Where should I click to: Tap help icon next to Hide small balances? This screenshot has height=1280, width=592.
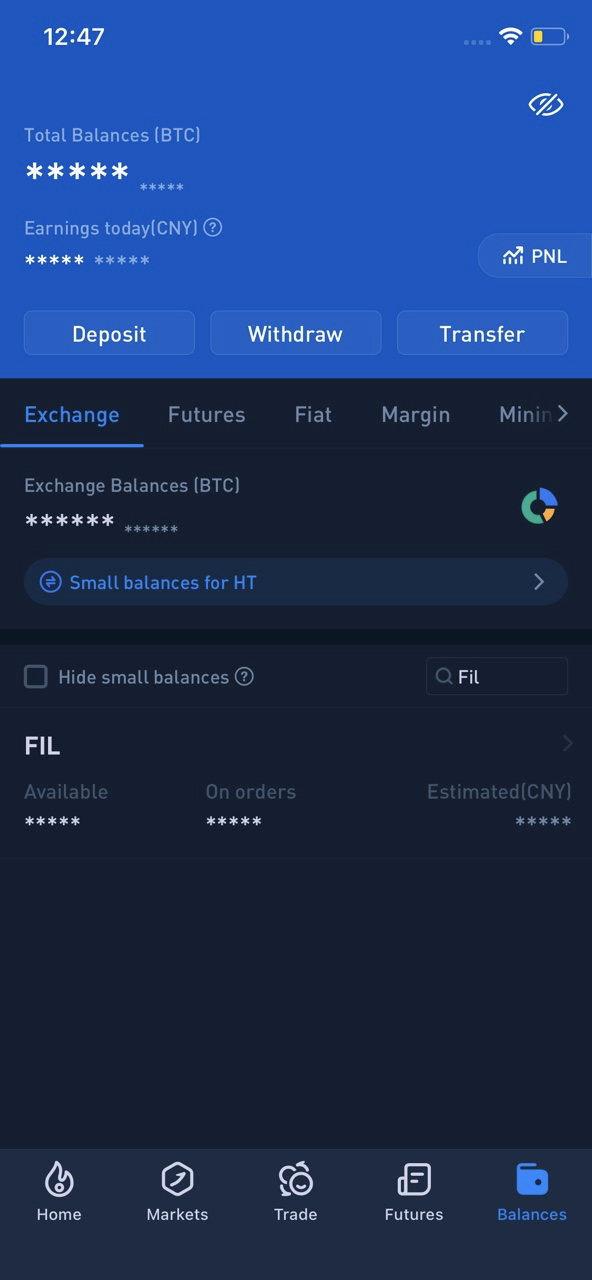click(244, 677)
